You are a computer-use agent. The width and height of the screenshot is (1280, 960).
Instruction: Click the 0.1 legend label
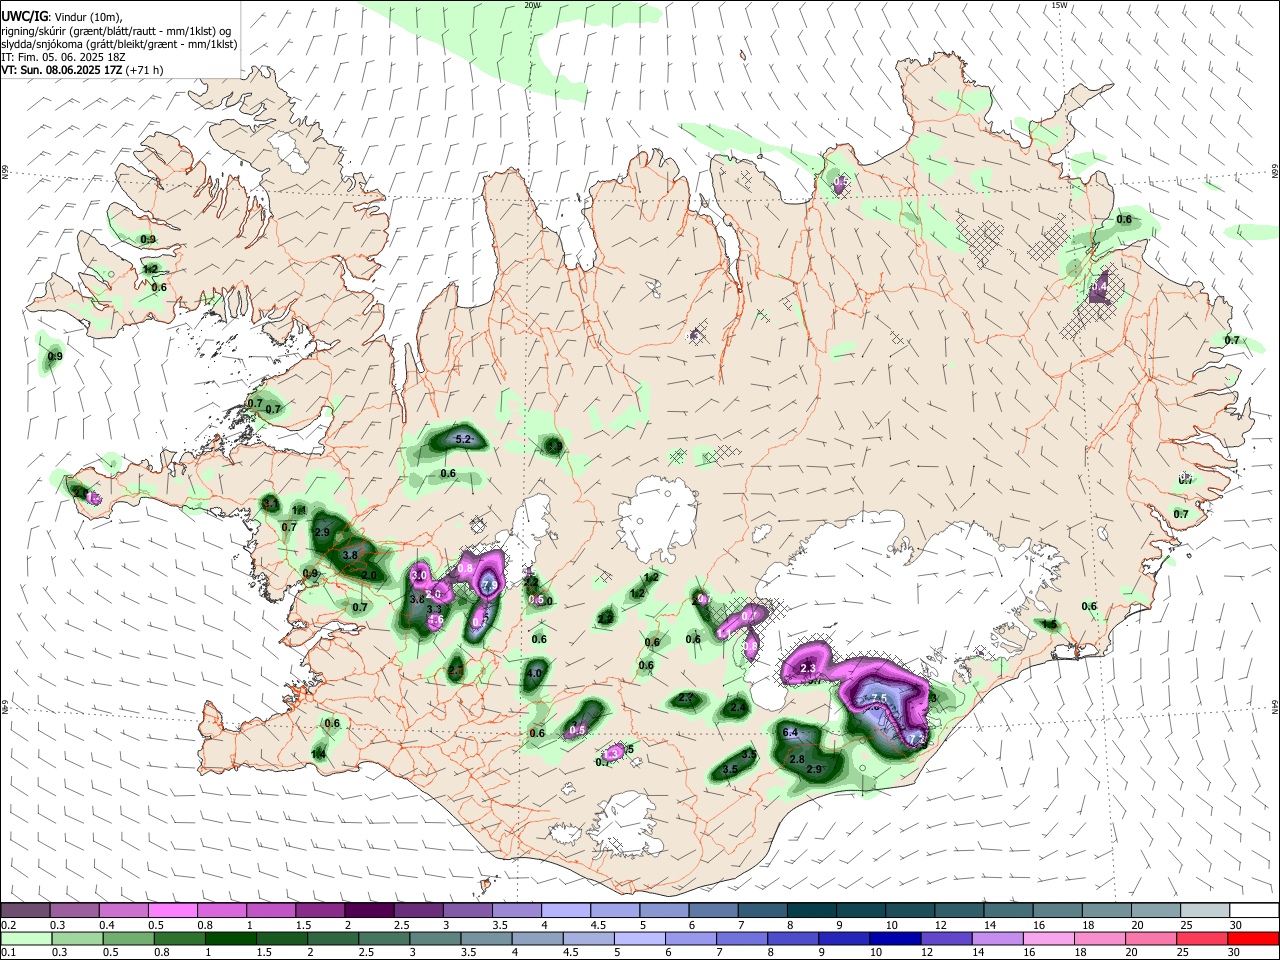tap(7, 953)
